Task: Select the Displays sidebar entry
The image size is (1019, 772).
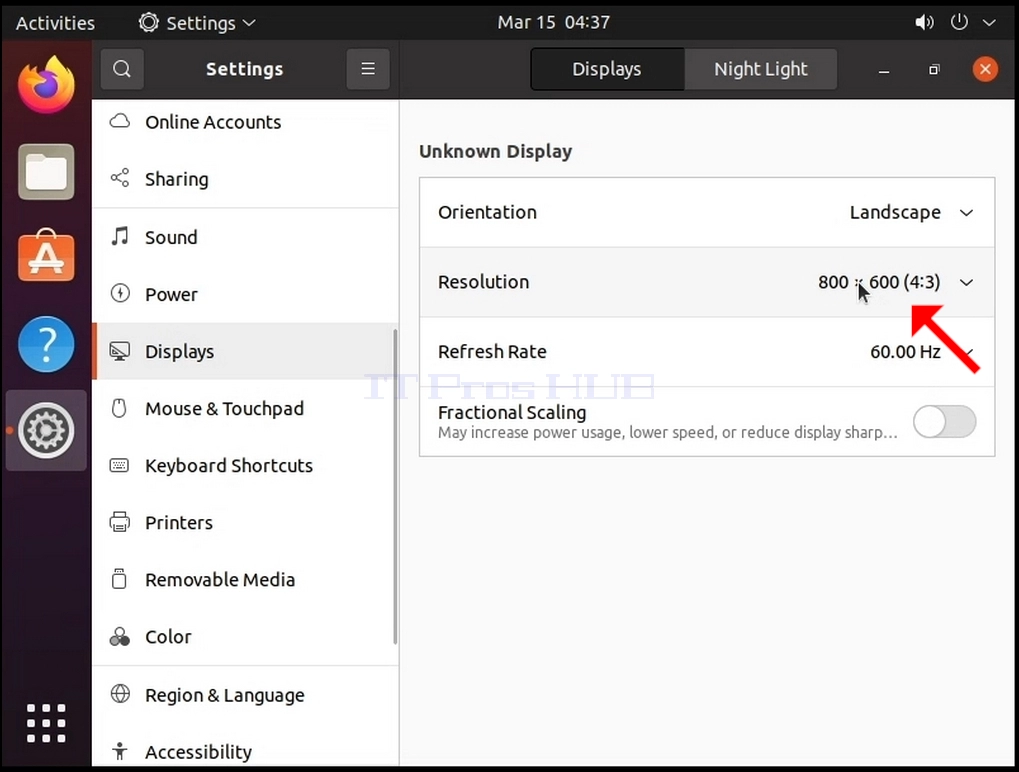Action: [x=245, y=351]
